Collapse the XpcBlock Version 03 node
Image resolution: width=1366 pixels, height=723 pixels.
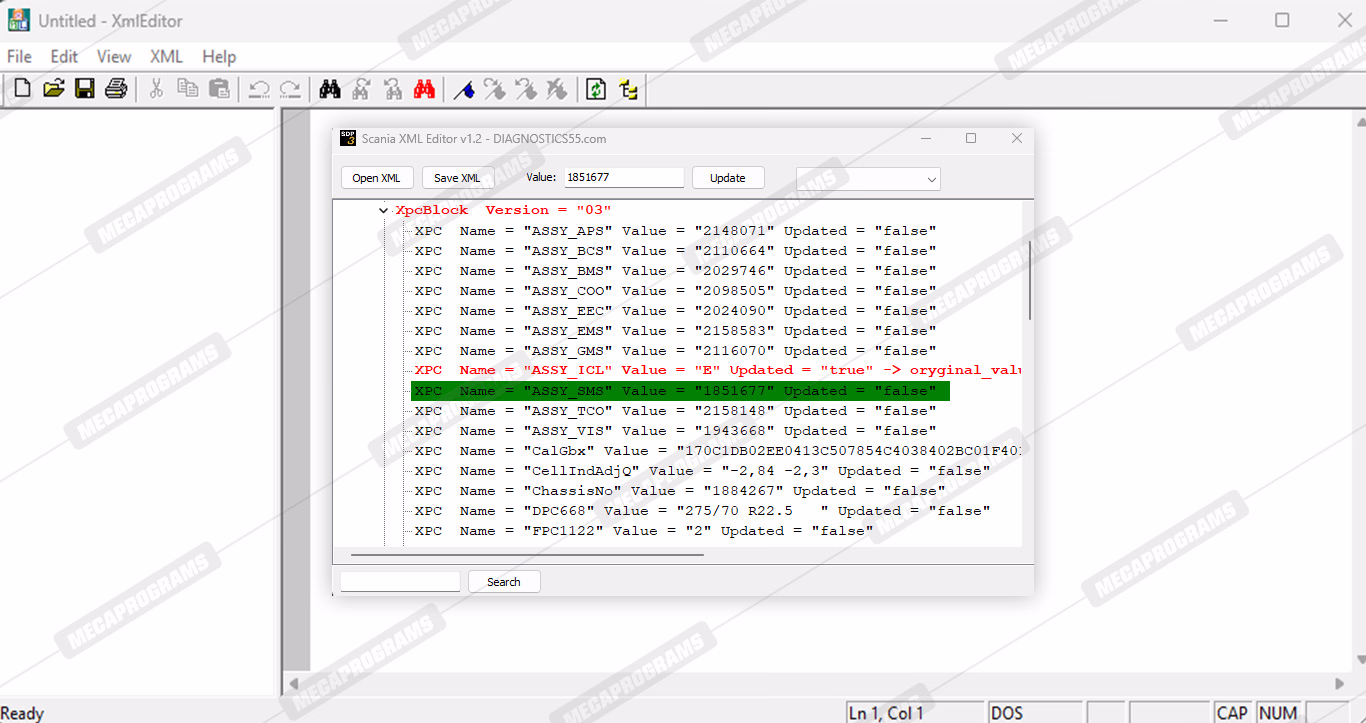click(384, 210)
